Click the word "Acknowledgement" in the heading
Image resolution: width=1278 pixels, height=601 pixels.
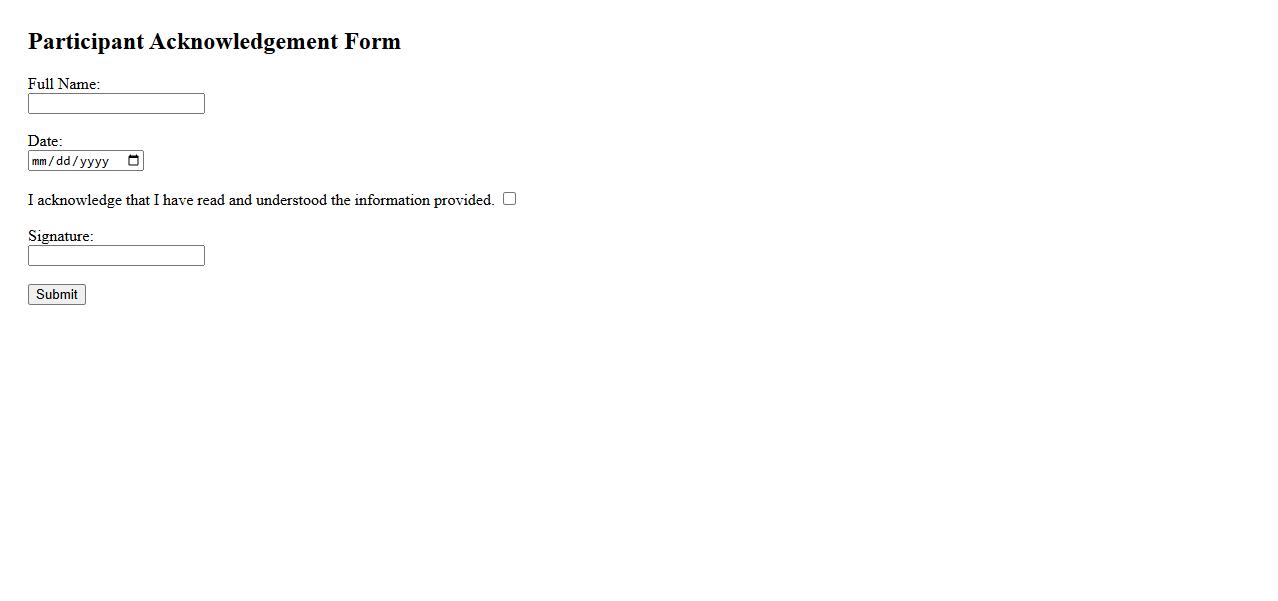(243, 41)
